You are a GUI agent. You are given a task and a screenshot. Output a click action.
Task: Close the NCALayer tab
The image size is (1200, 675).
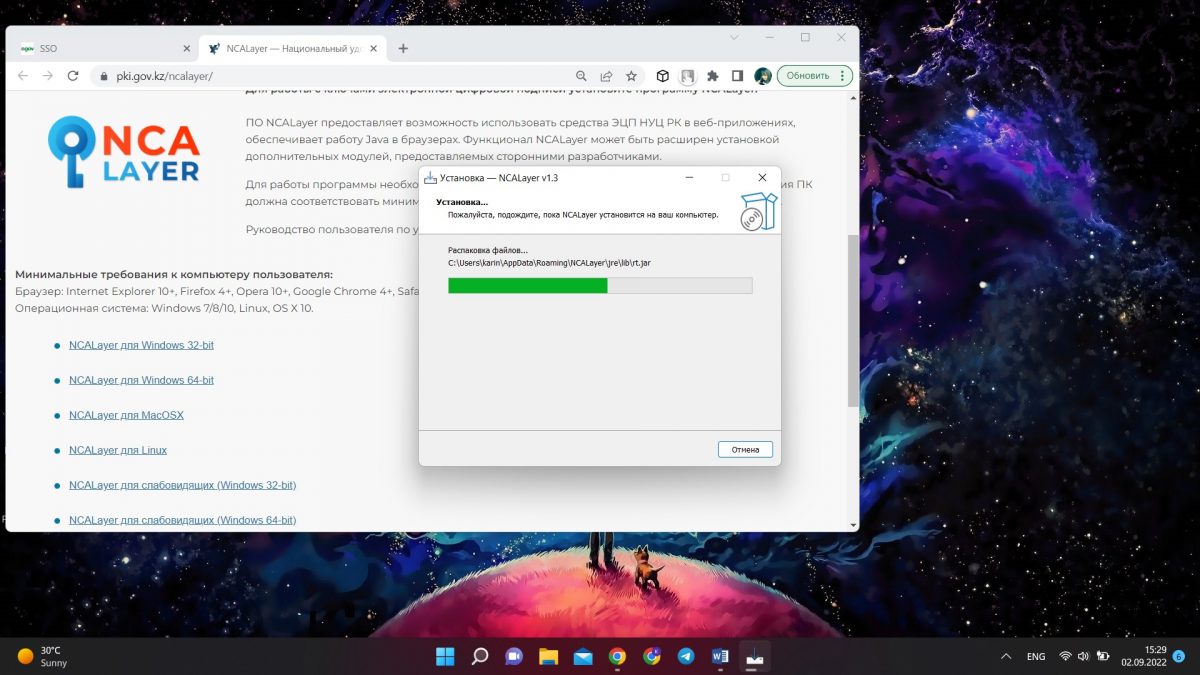coord(375,48)
